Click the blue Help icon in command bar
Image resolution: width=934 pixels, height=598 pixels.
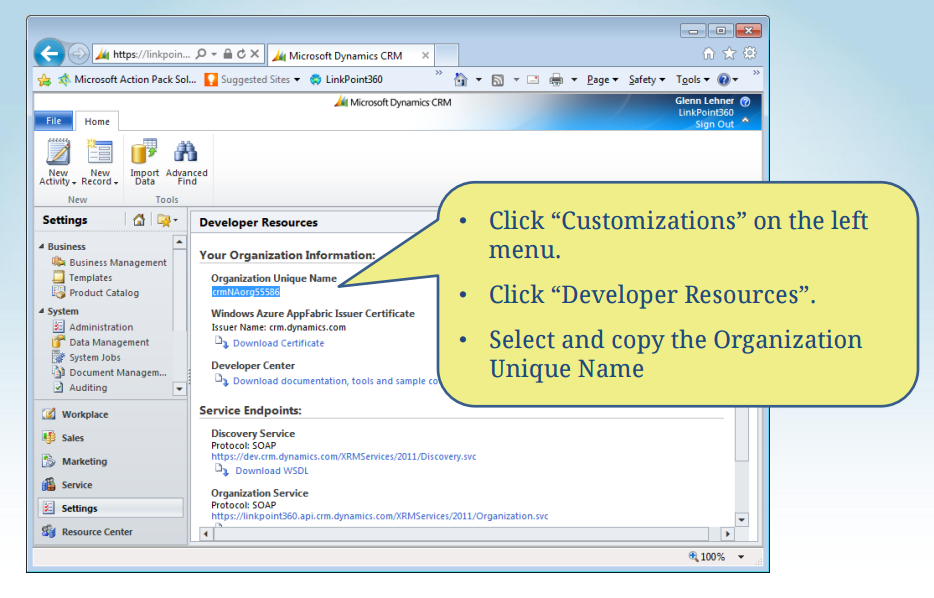point(724,80)
